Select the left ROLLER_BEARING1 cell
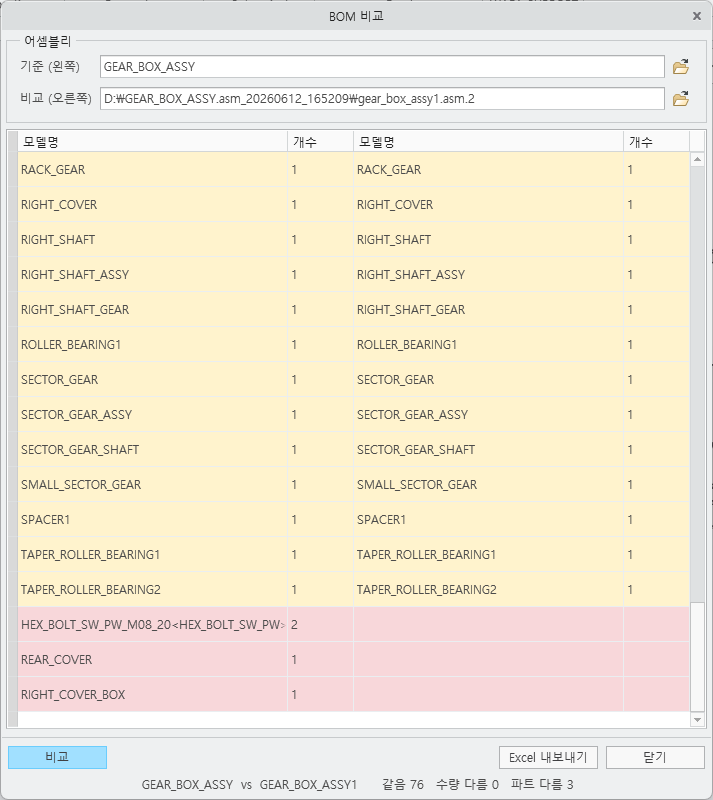Viewport: 713px width, 800px height. pyautogui.click(x=153, y=344)
